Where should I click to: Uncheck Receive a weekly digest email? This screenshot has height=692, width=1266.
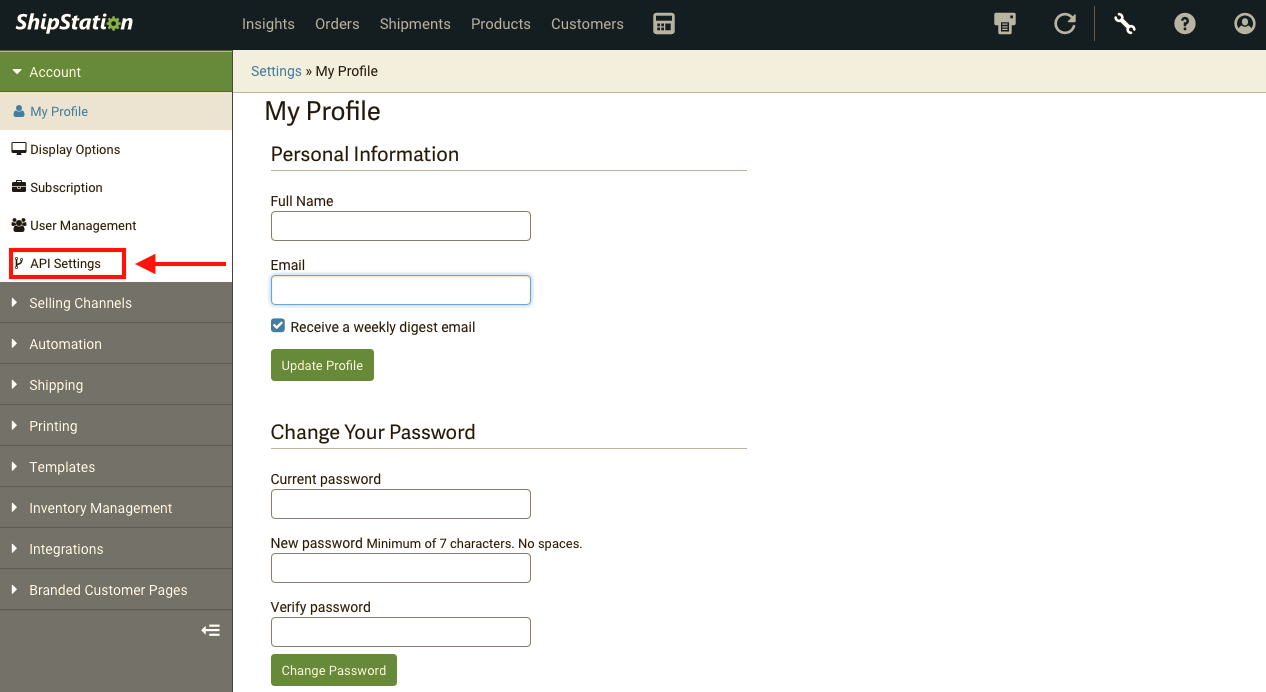coord(278,326)
